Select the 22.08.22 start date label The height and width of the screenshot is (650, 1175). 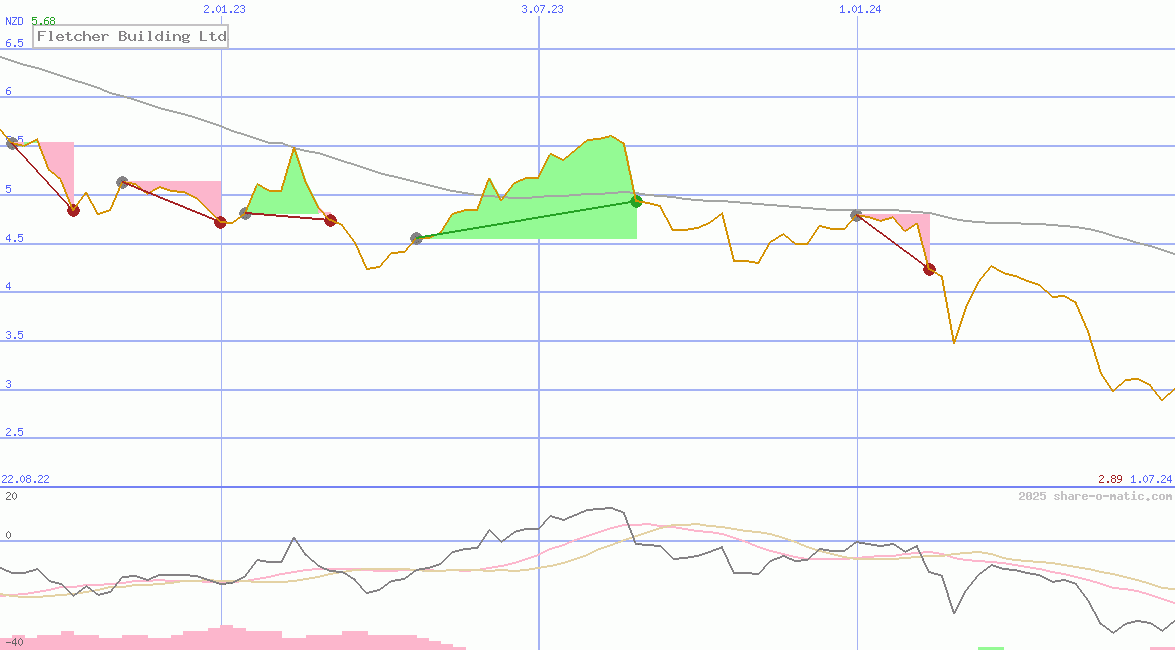click(x=25, y=479)
